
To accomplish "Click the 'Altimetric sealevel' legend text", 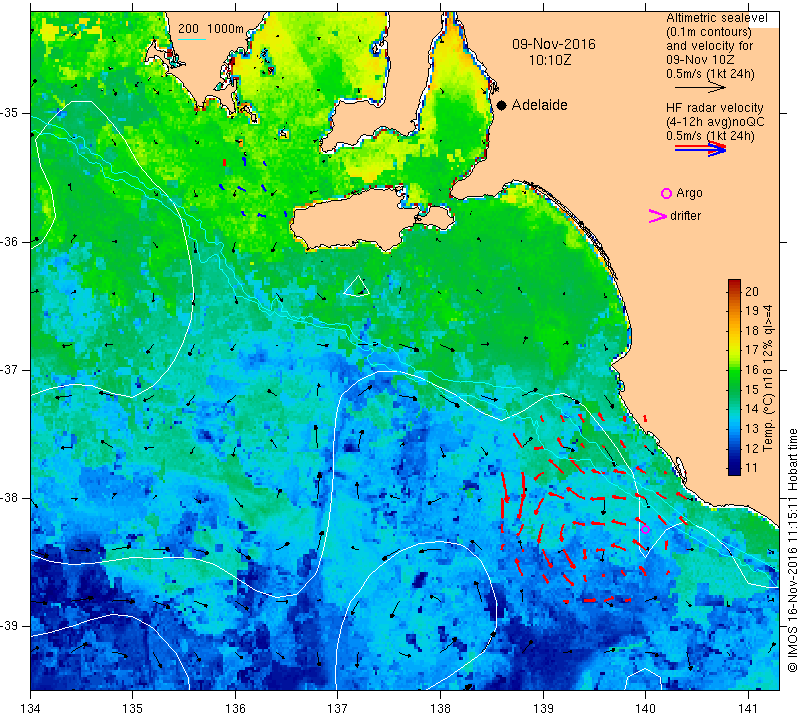I will pyautogui.click(x=716, y=18).
